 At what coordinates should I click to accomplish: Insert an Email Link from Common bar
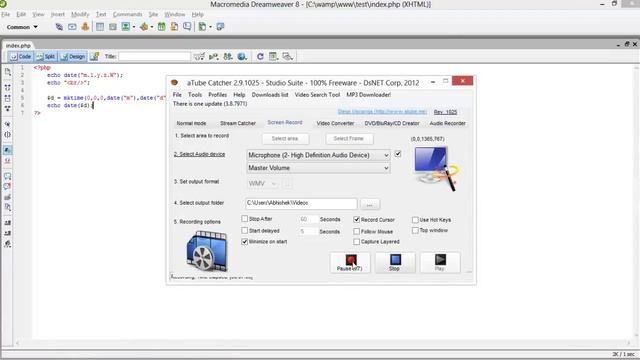pyautogui.click(x=72, y=27)
